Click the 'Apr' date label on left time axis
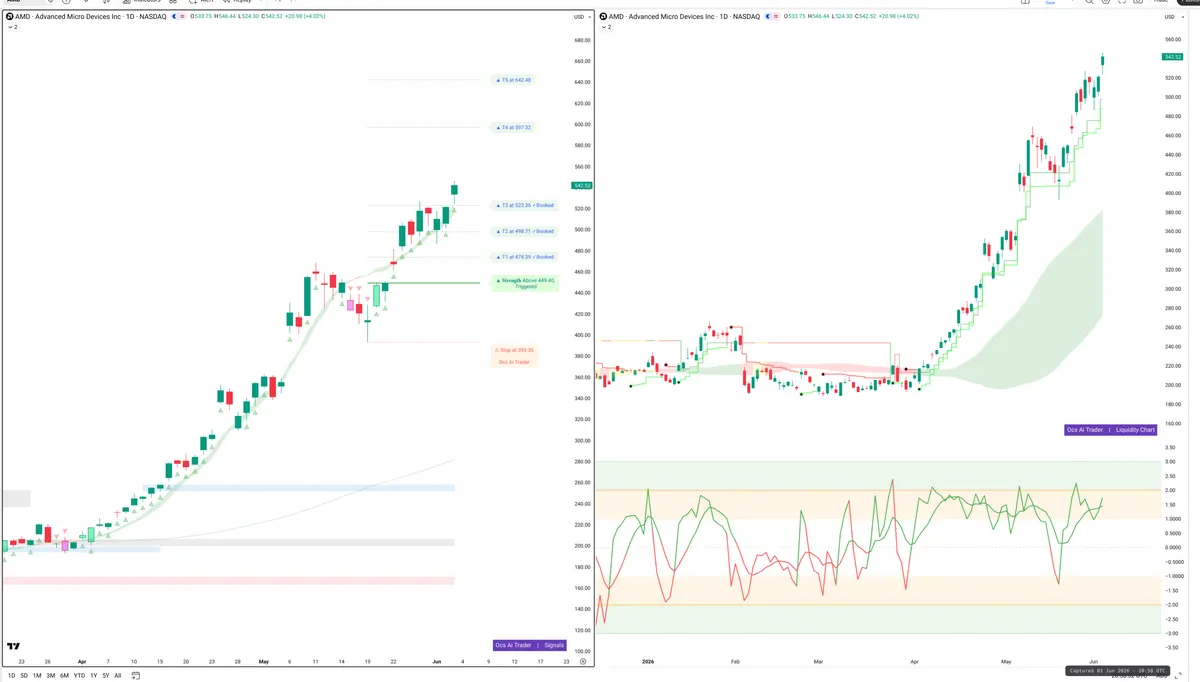 81,662
